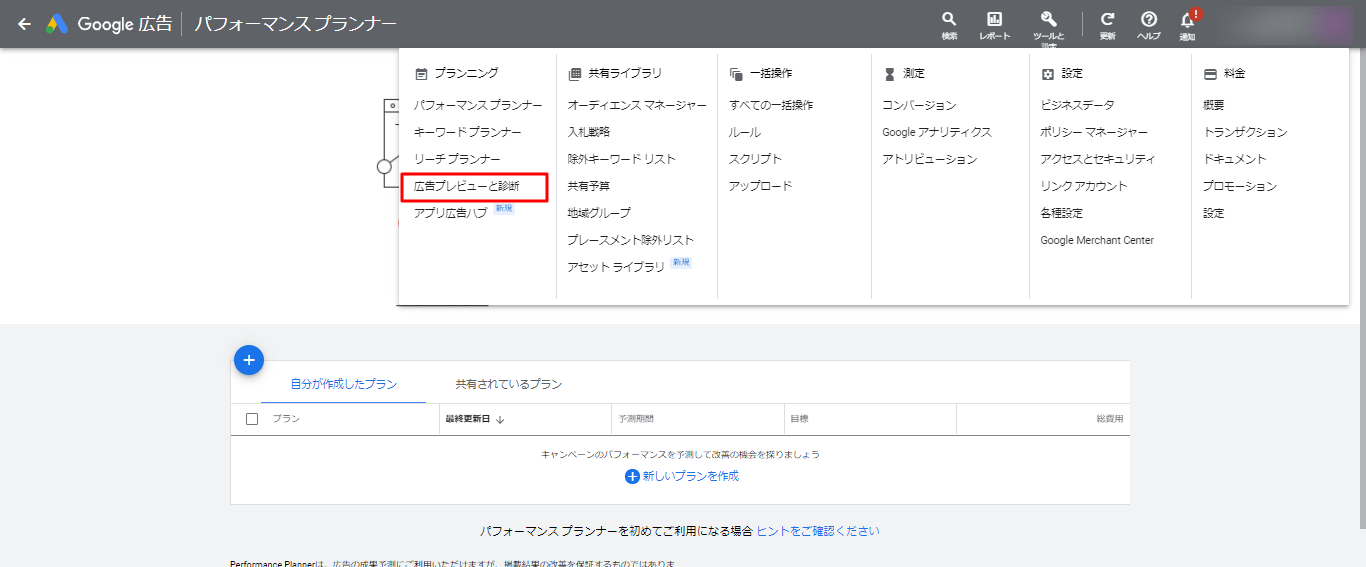Sort by the 最終更新日 arrow
Screen dimensions: 1366x567
tap(500, 419)
